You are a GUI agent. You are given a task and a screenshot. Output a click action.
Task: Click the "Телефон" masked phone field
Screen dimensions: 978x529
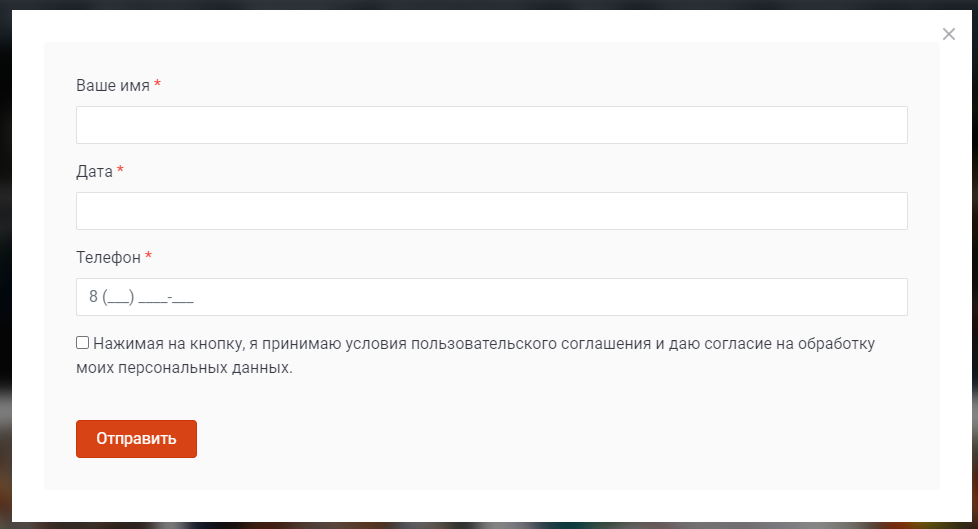491,297
